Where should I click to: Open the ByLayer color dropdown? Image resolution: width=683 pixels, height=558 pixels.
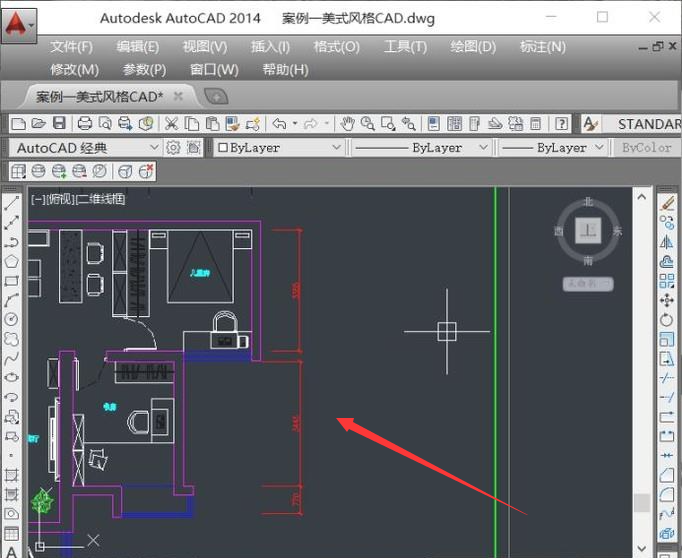click(278, 148)
